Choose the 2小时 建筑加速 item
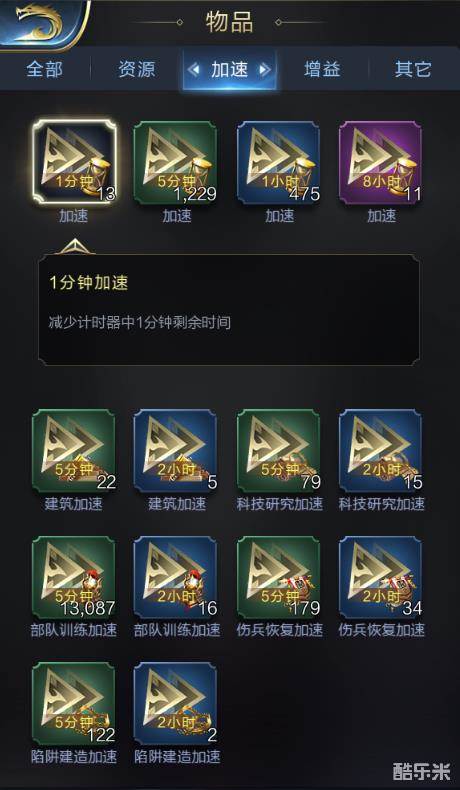Image resolution: width=460 pixels, height=790 pixels. [175, 450]
